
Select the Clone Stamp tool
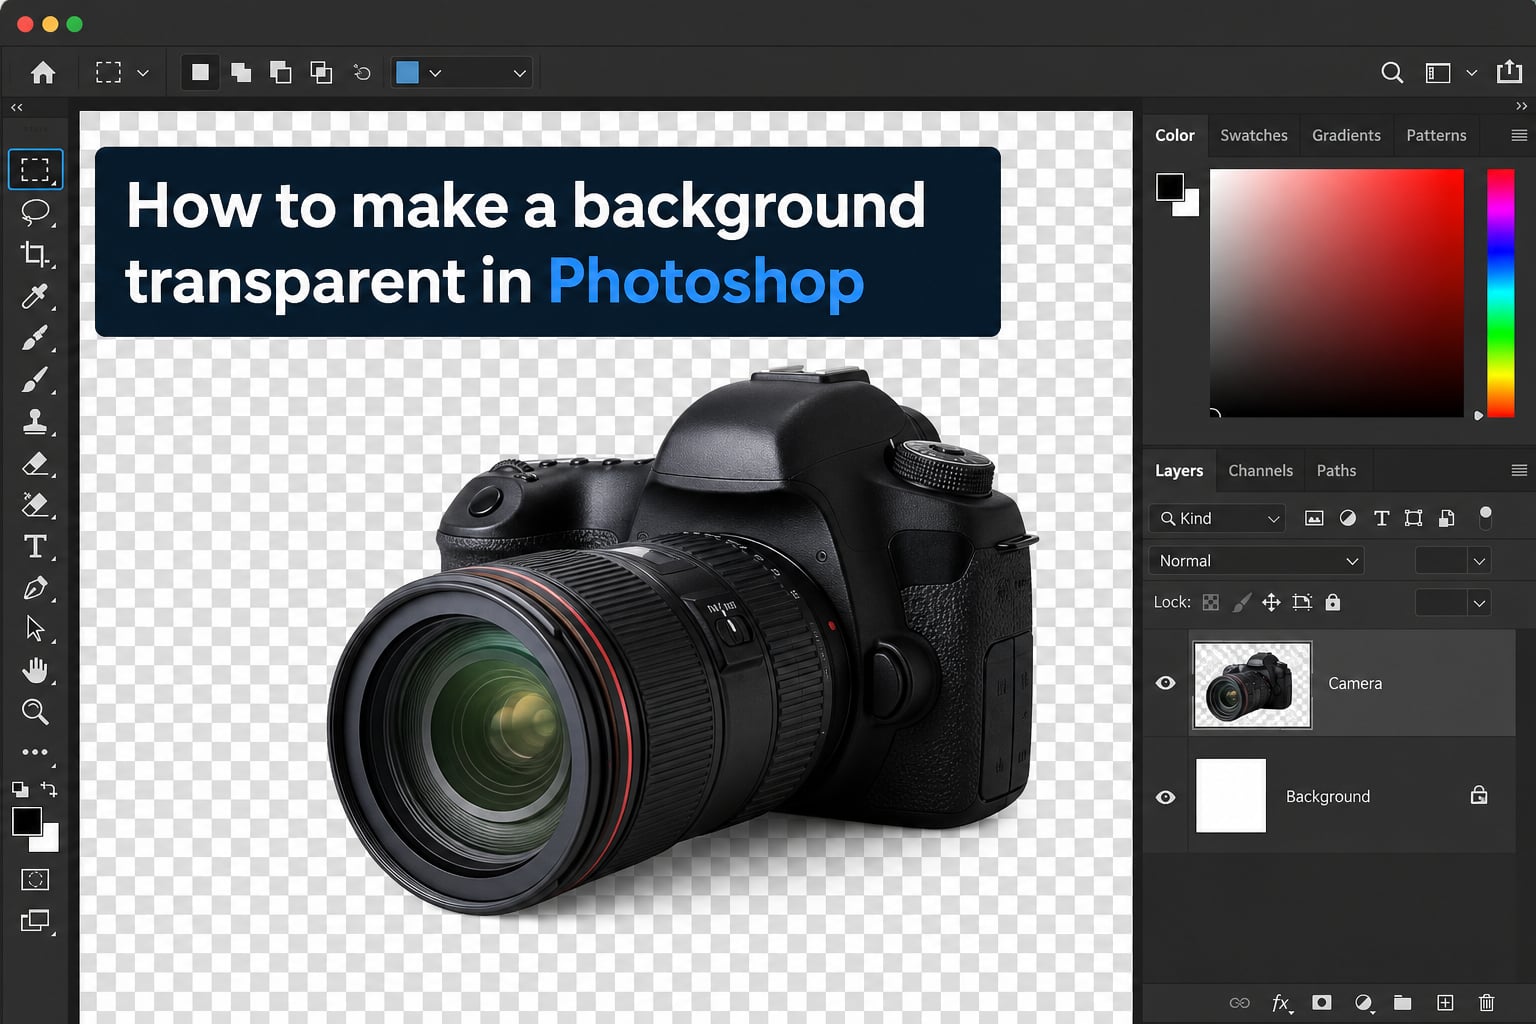pos(35,422)
